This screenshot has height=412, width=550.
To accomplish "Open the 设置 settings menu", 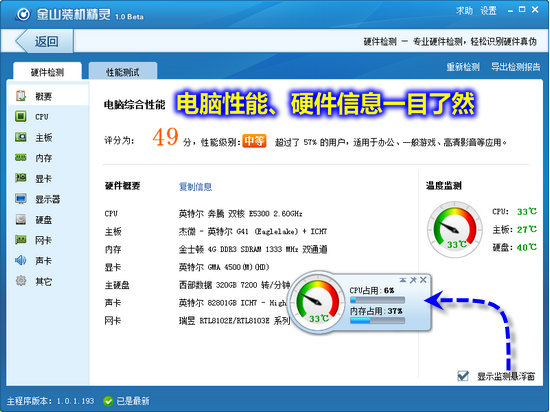I will [489, 11].
